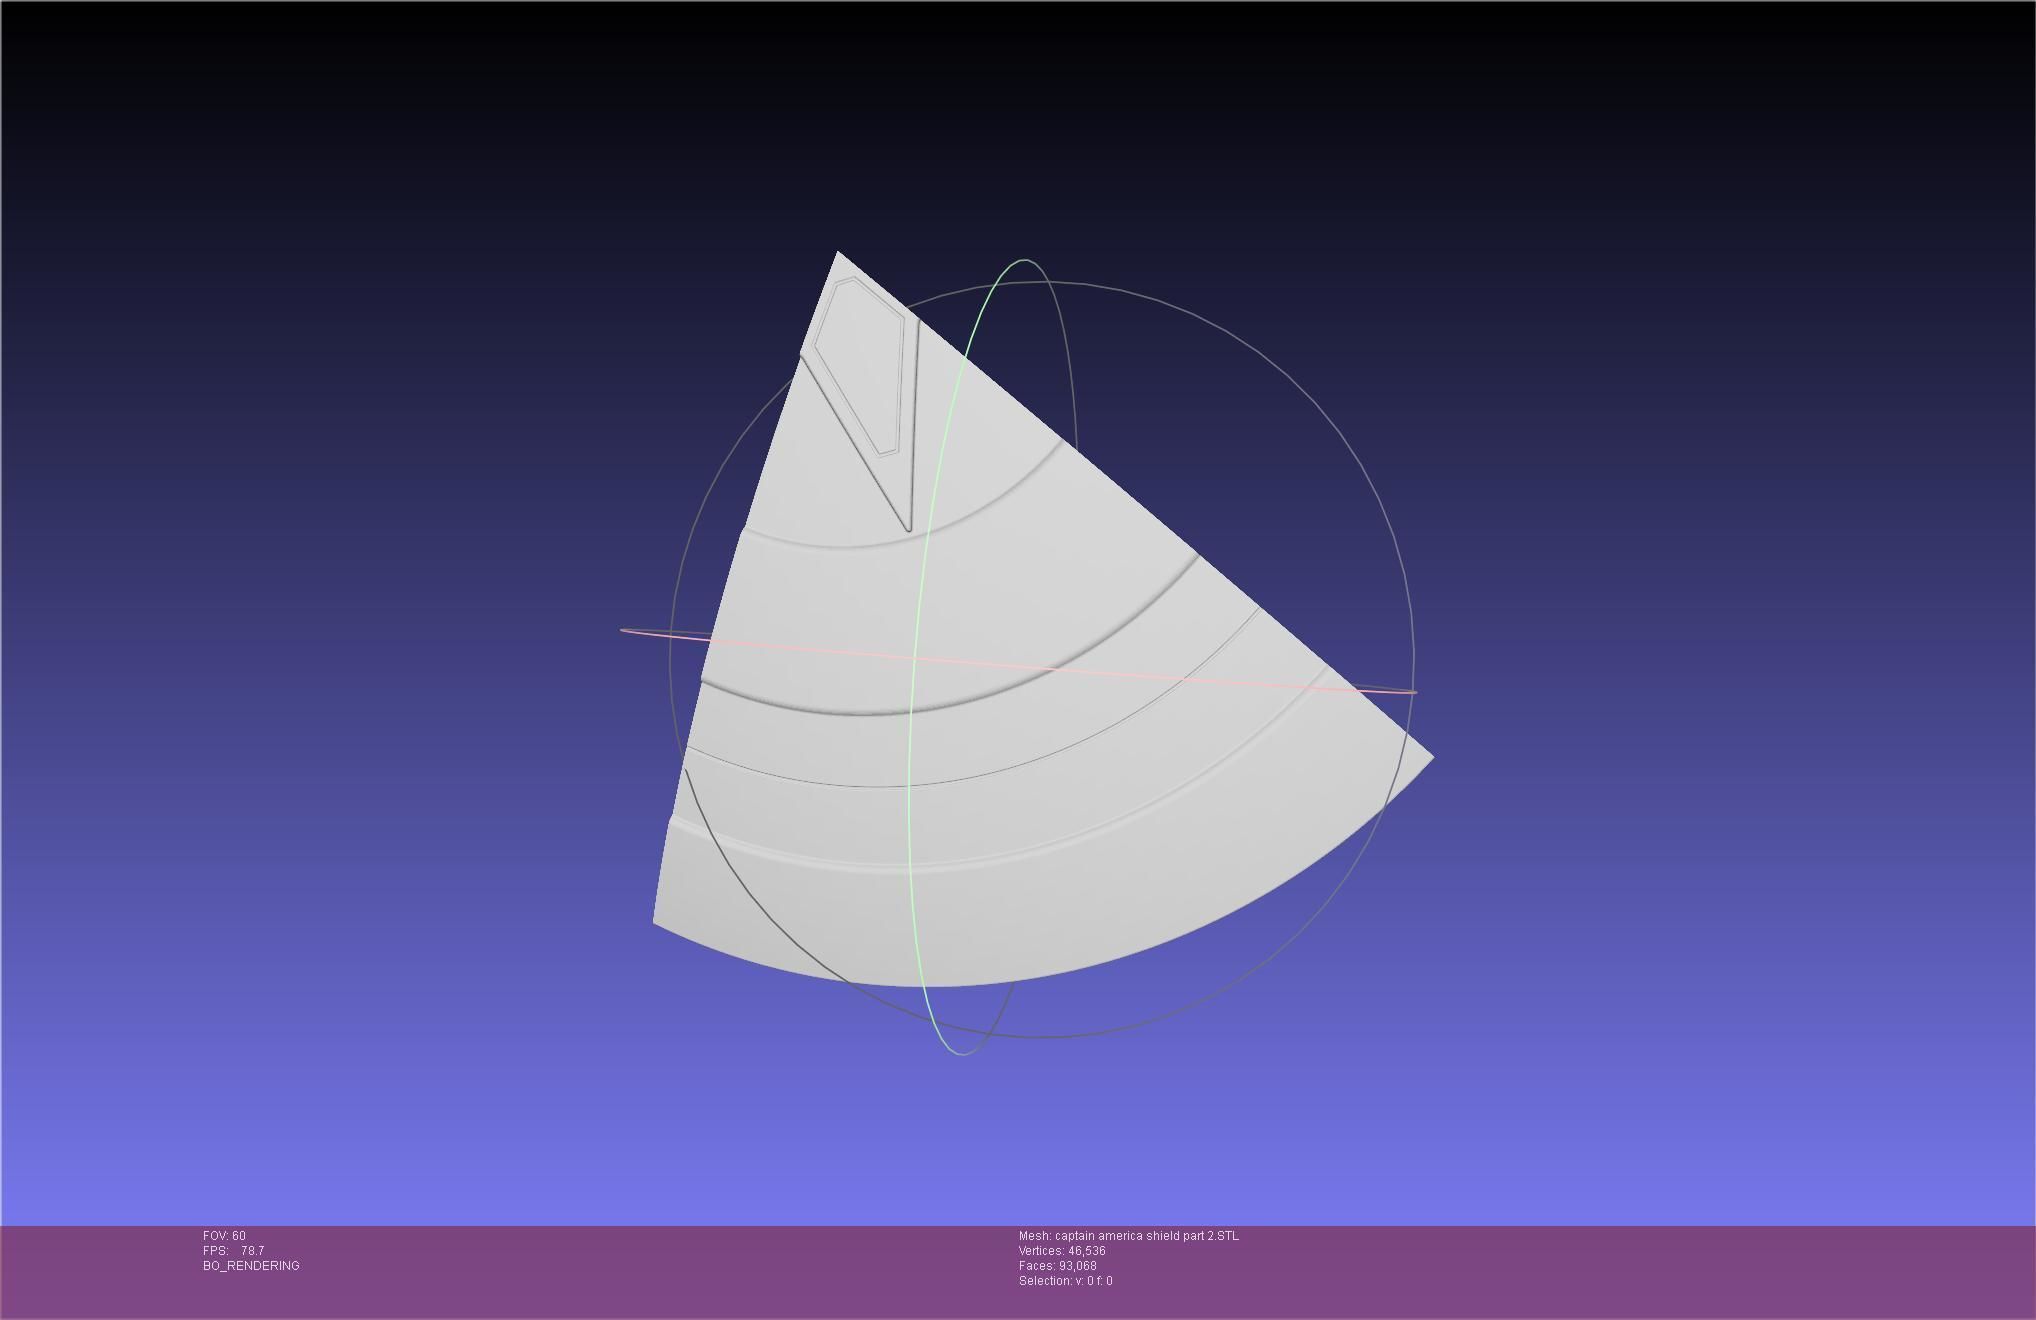Screen dimensions: 2036x1320
Task: Click the V-shaped star point engraving tip
Action: point(908,528)
